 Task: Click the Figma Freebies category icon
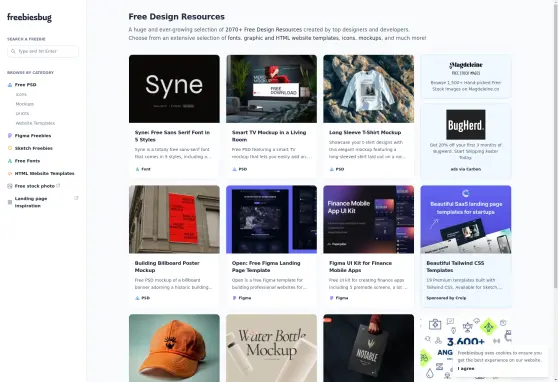(x=10, y=136)
